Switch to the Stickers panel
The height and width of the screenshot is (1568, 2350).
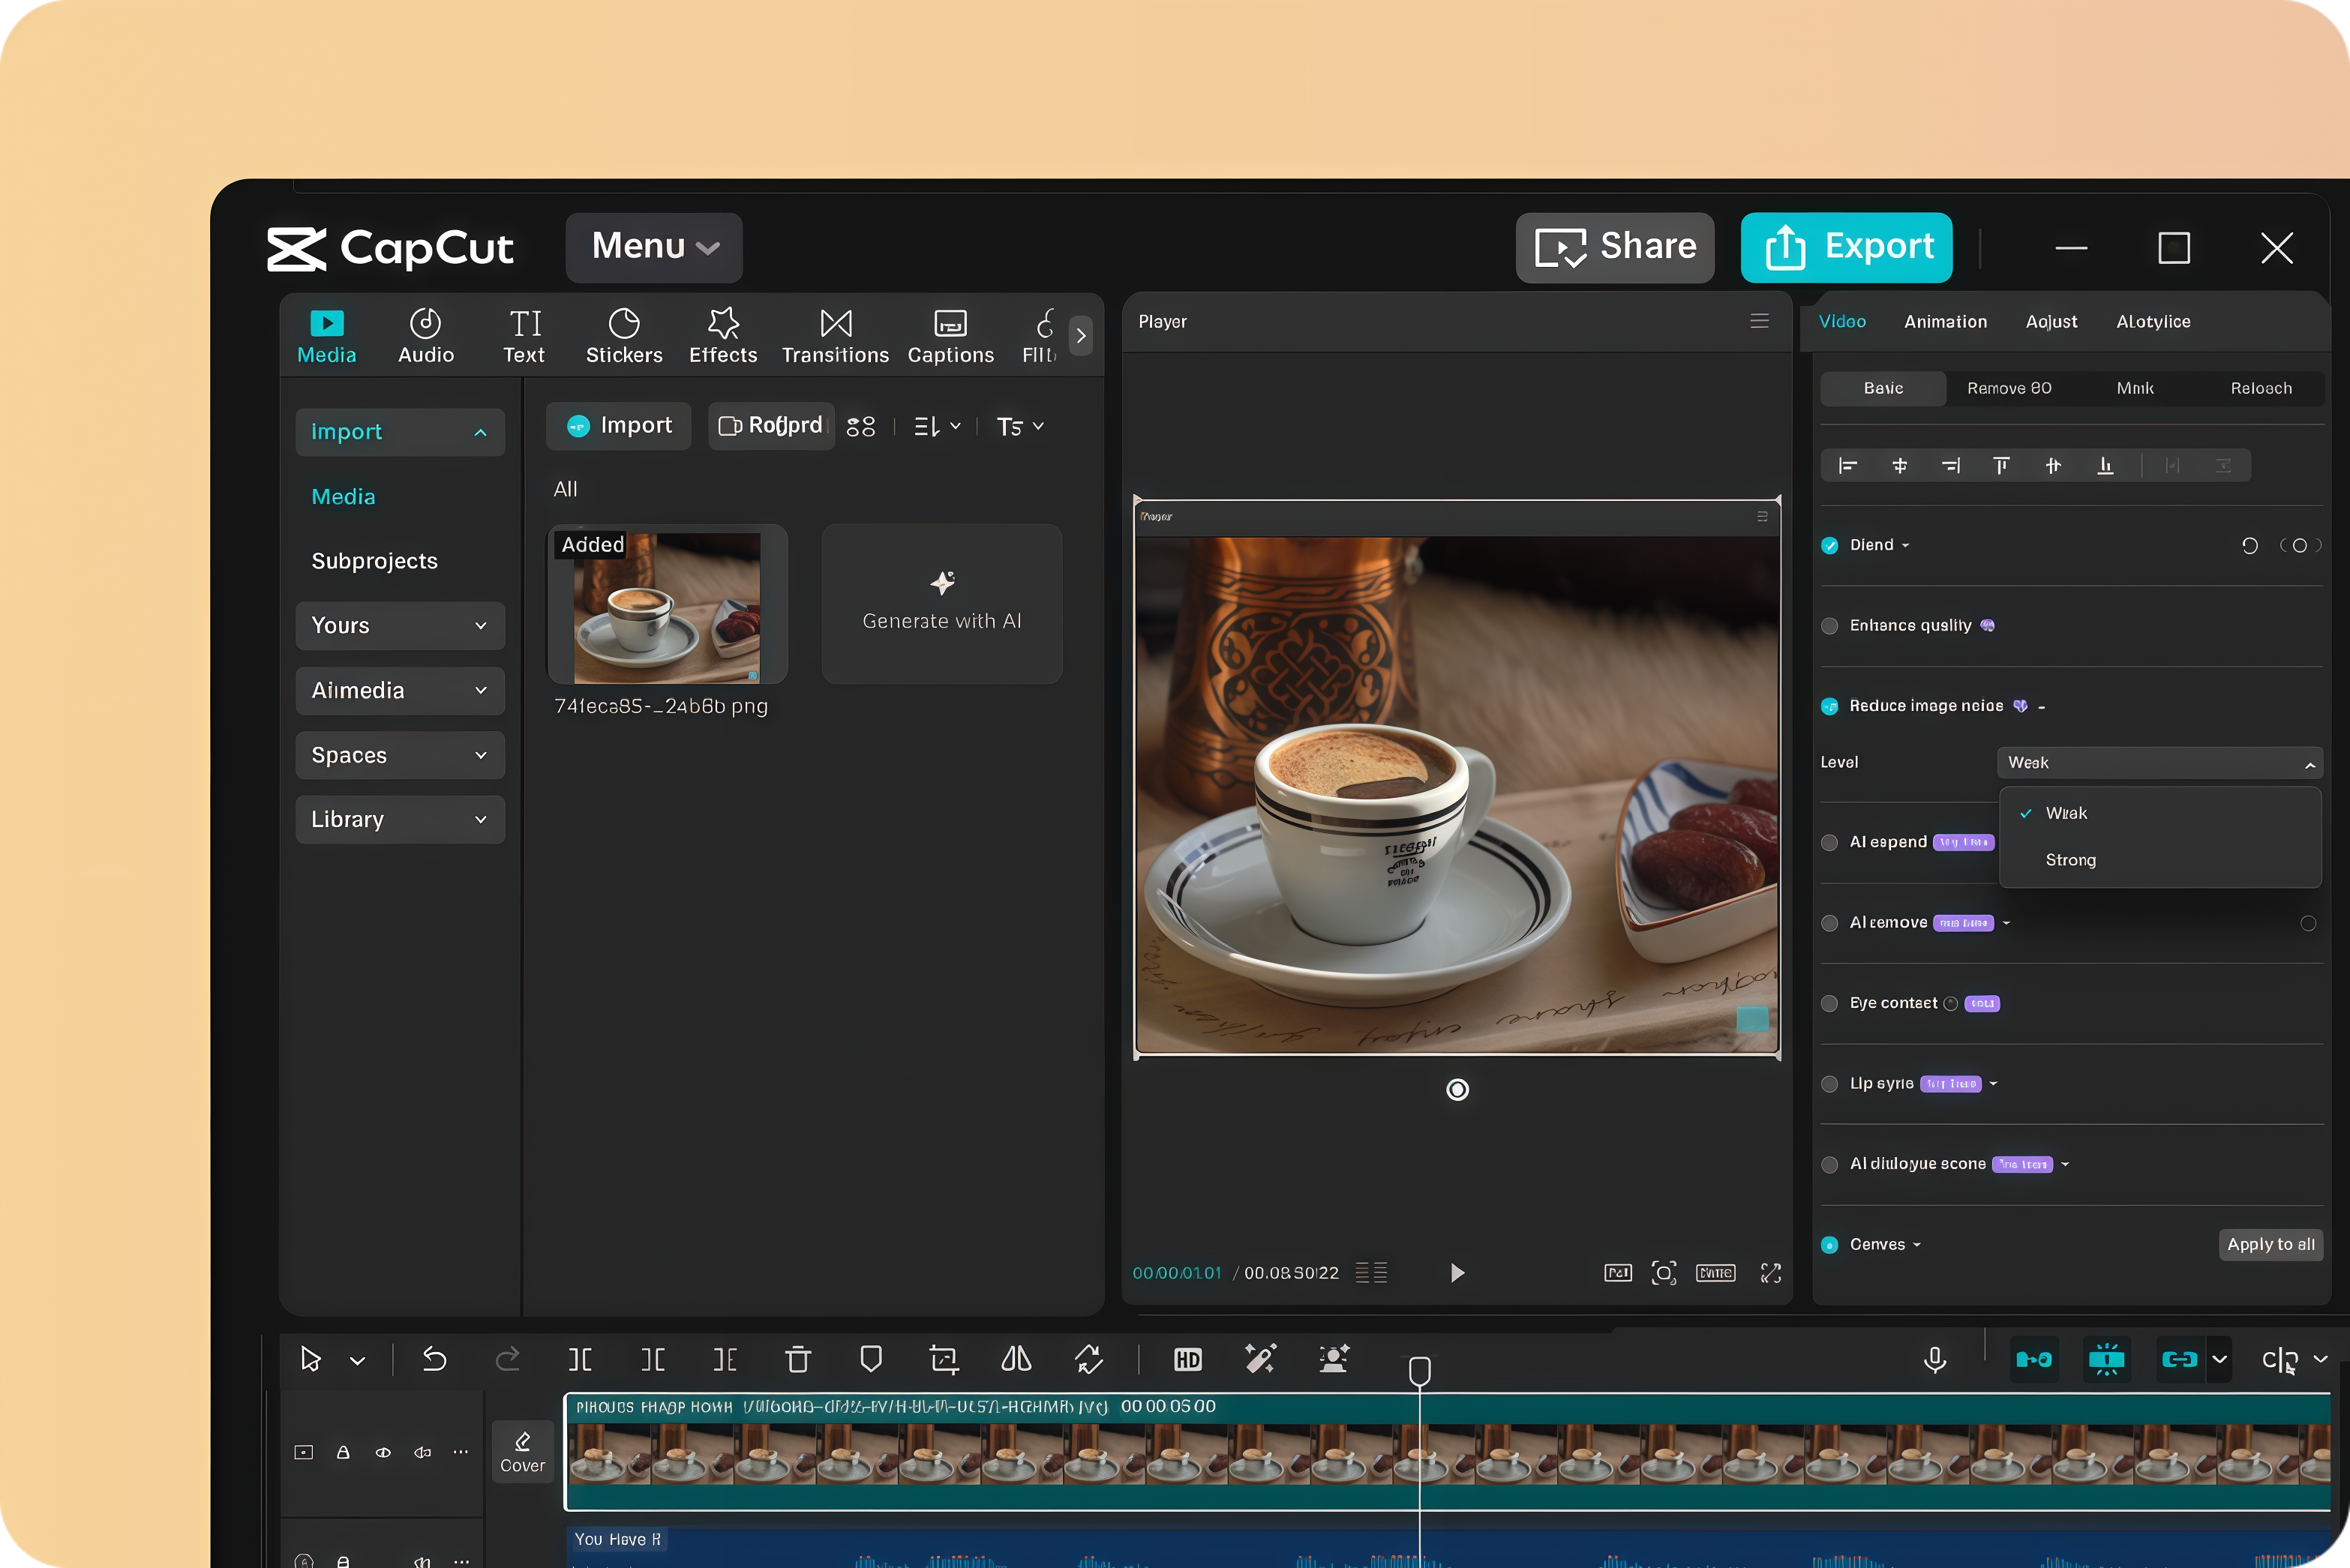point(623,335)
